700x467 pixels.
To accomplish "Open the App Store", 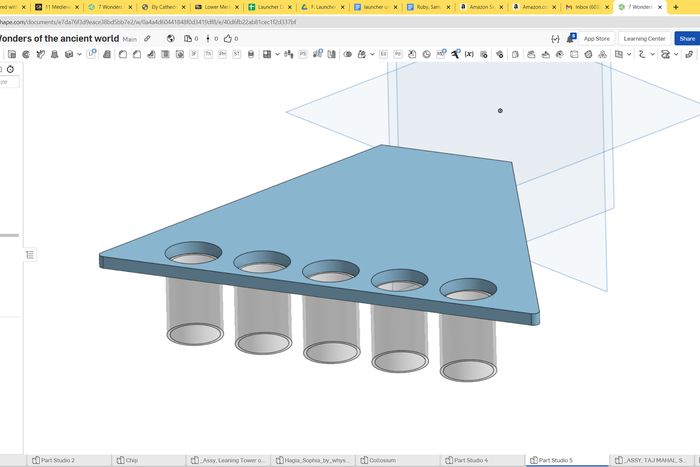I will click(x=596, y=38).
